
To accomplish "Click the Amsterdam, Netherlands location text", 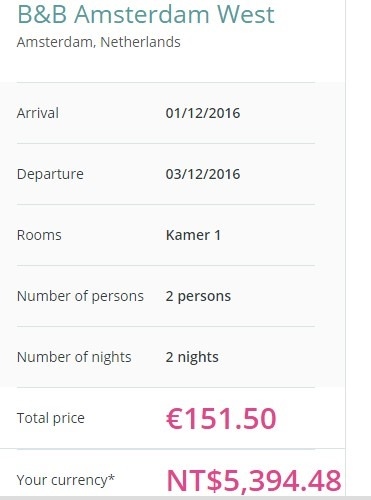I will [x=99, y=42].
